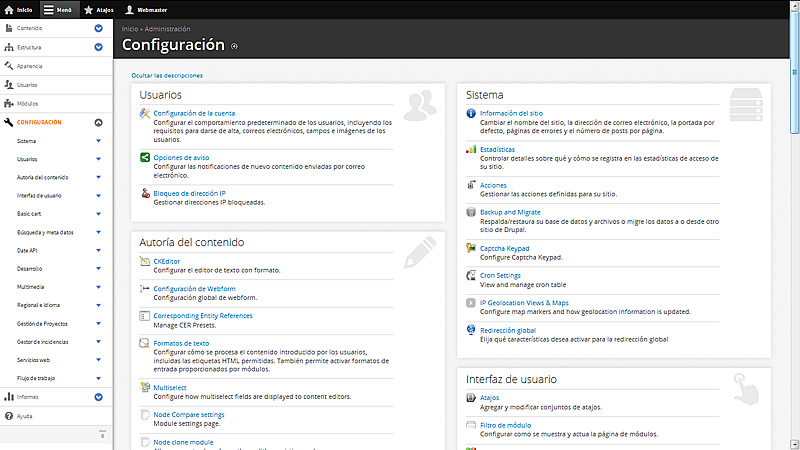The width and height of the screenshot is (800, 450).
Task: Open Filtro de módulo link
Action: pyautogui.click(x=506, y=425)
